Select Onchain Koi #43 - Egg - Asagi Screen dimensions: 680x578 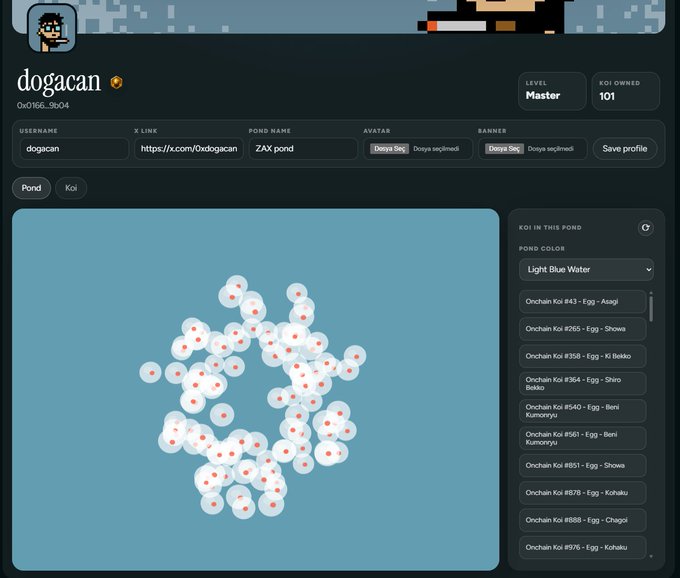coord(582,301)
